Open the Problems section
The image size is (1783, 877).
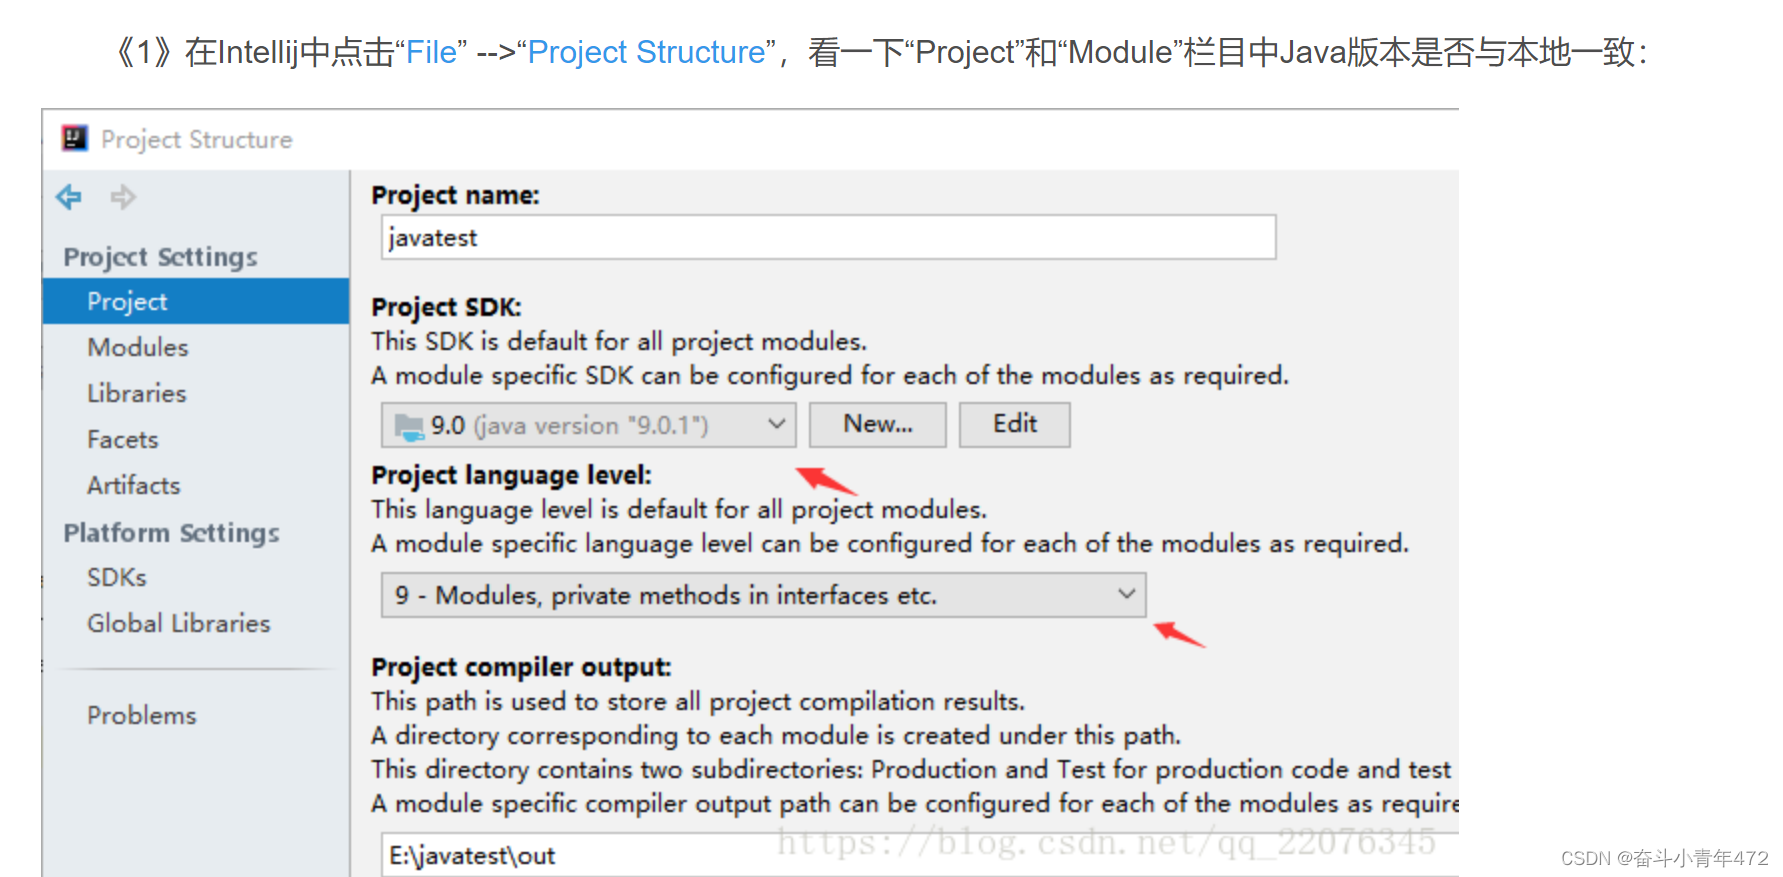[141, 715]
